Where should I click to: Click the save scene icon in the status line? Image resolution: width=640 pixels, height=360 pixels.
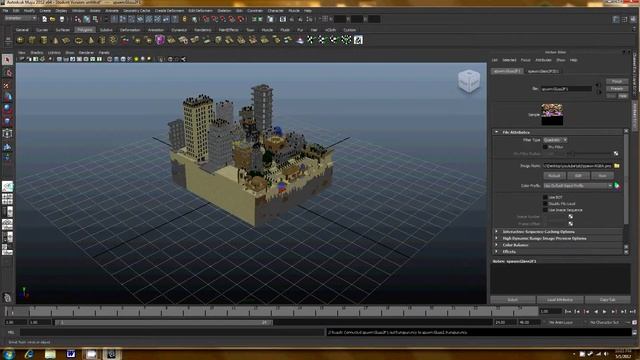click(62, 19)
